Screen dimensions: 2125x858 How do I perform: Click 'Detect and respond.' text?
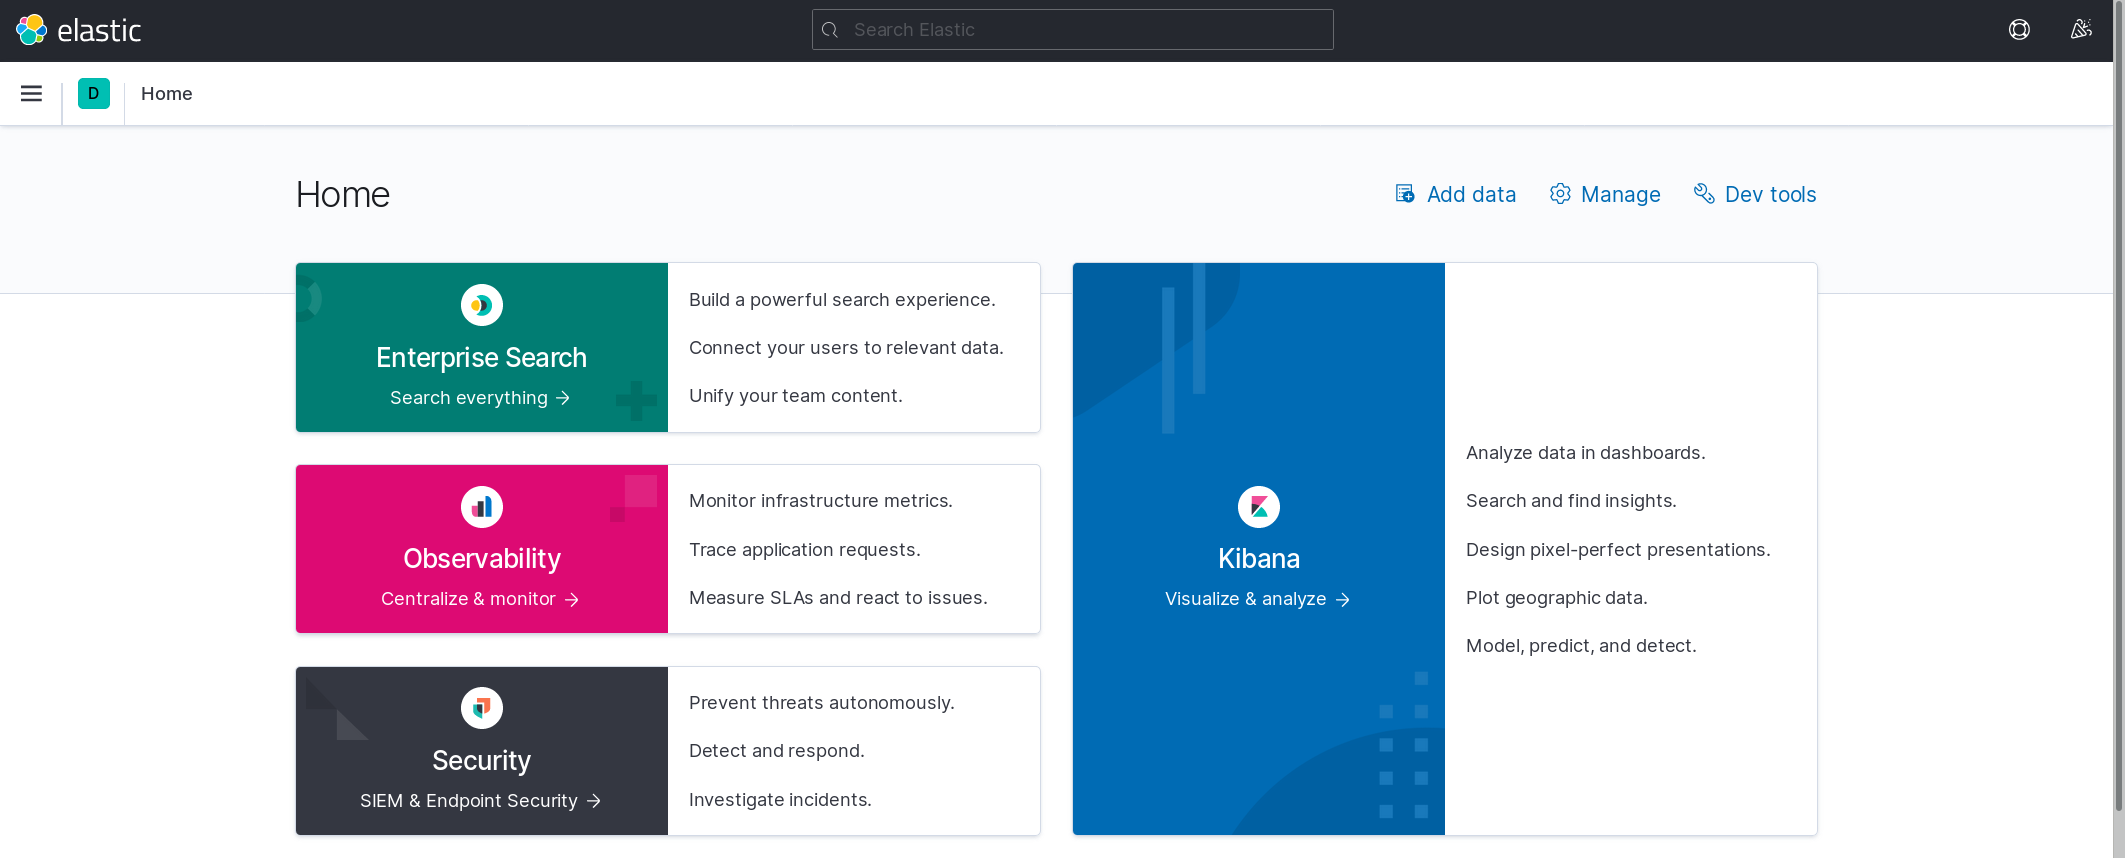click(777, 751)
